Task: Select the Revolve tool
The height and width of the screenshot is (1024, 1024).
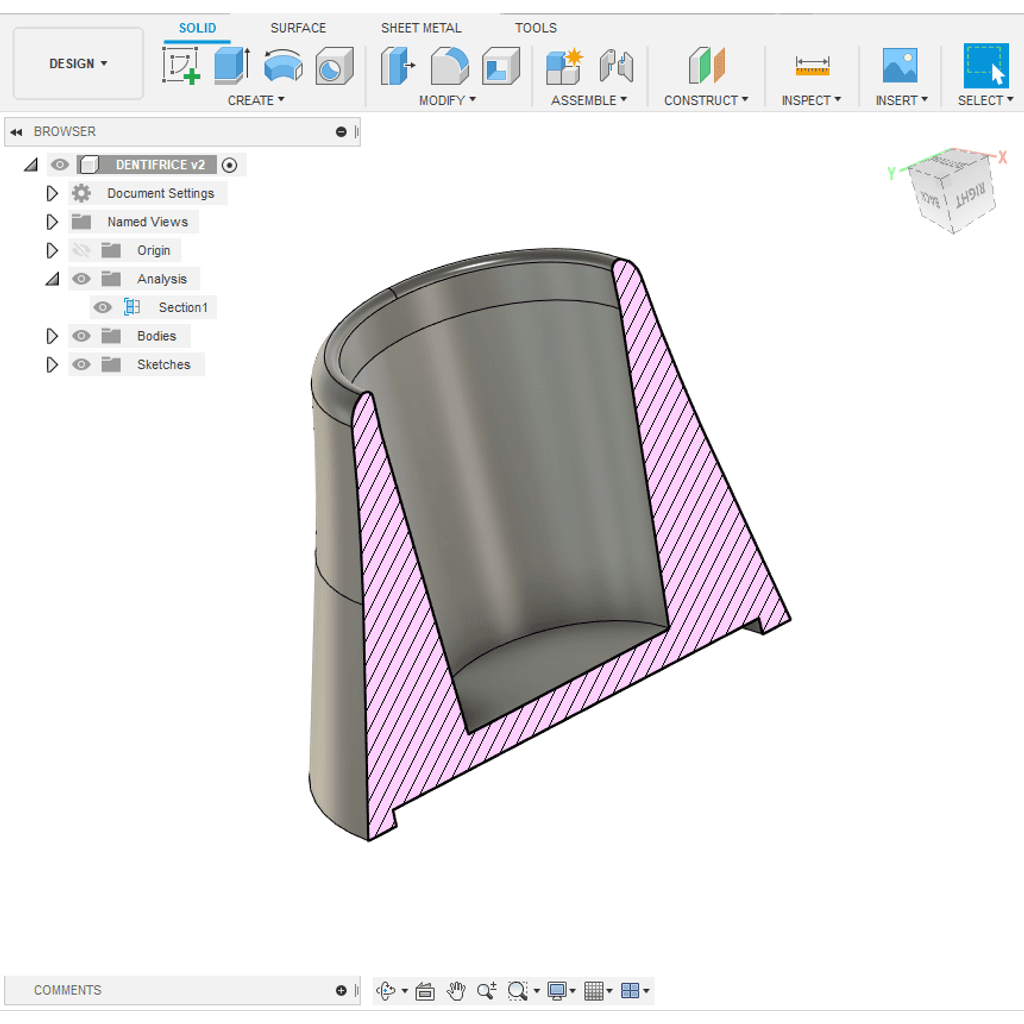Action: click(x=283, y=65)
